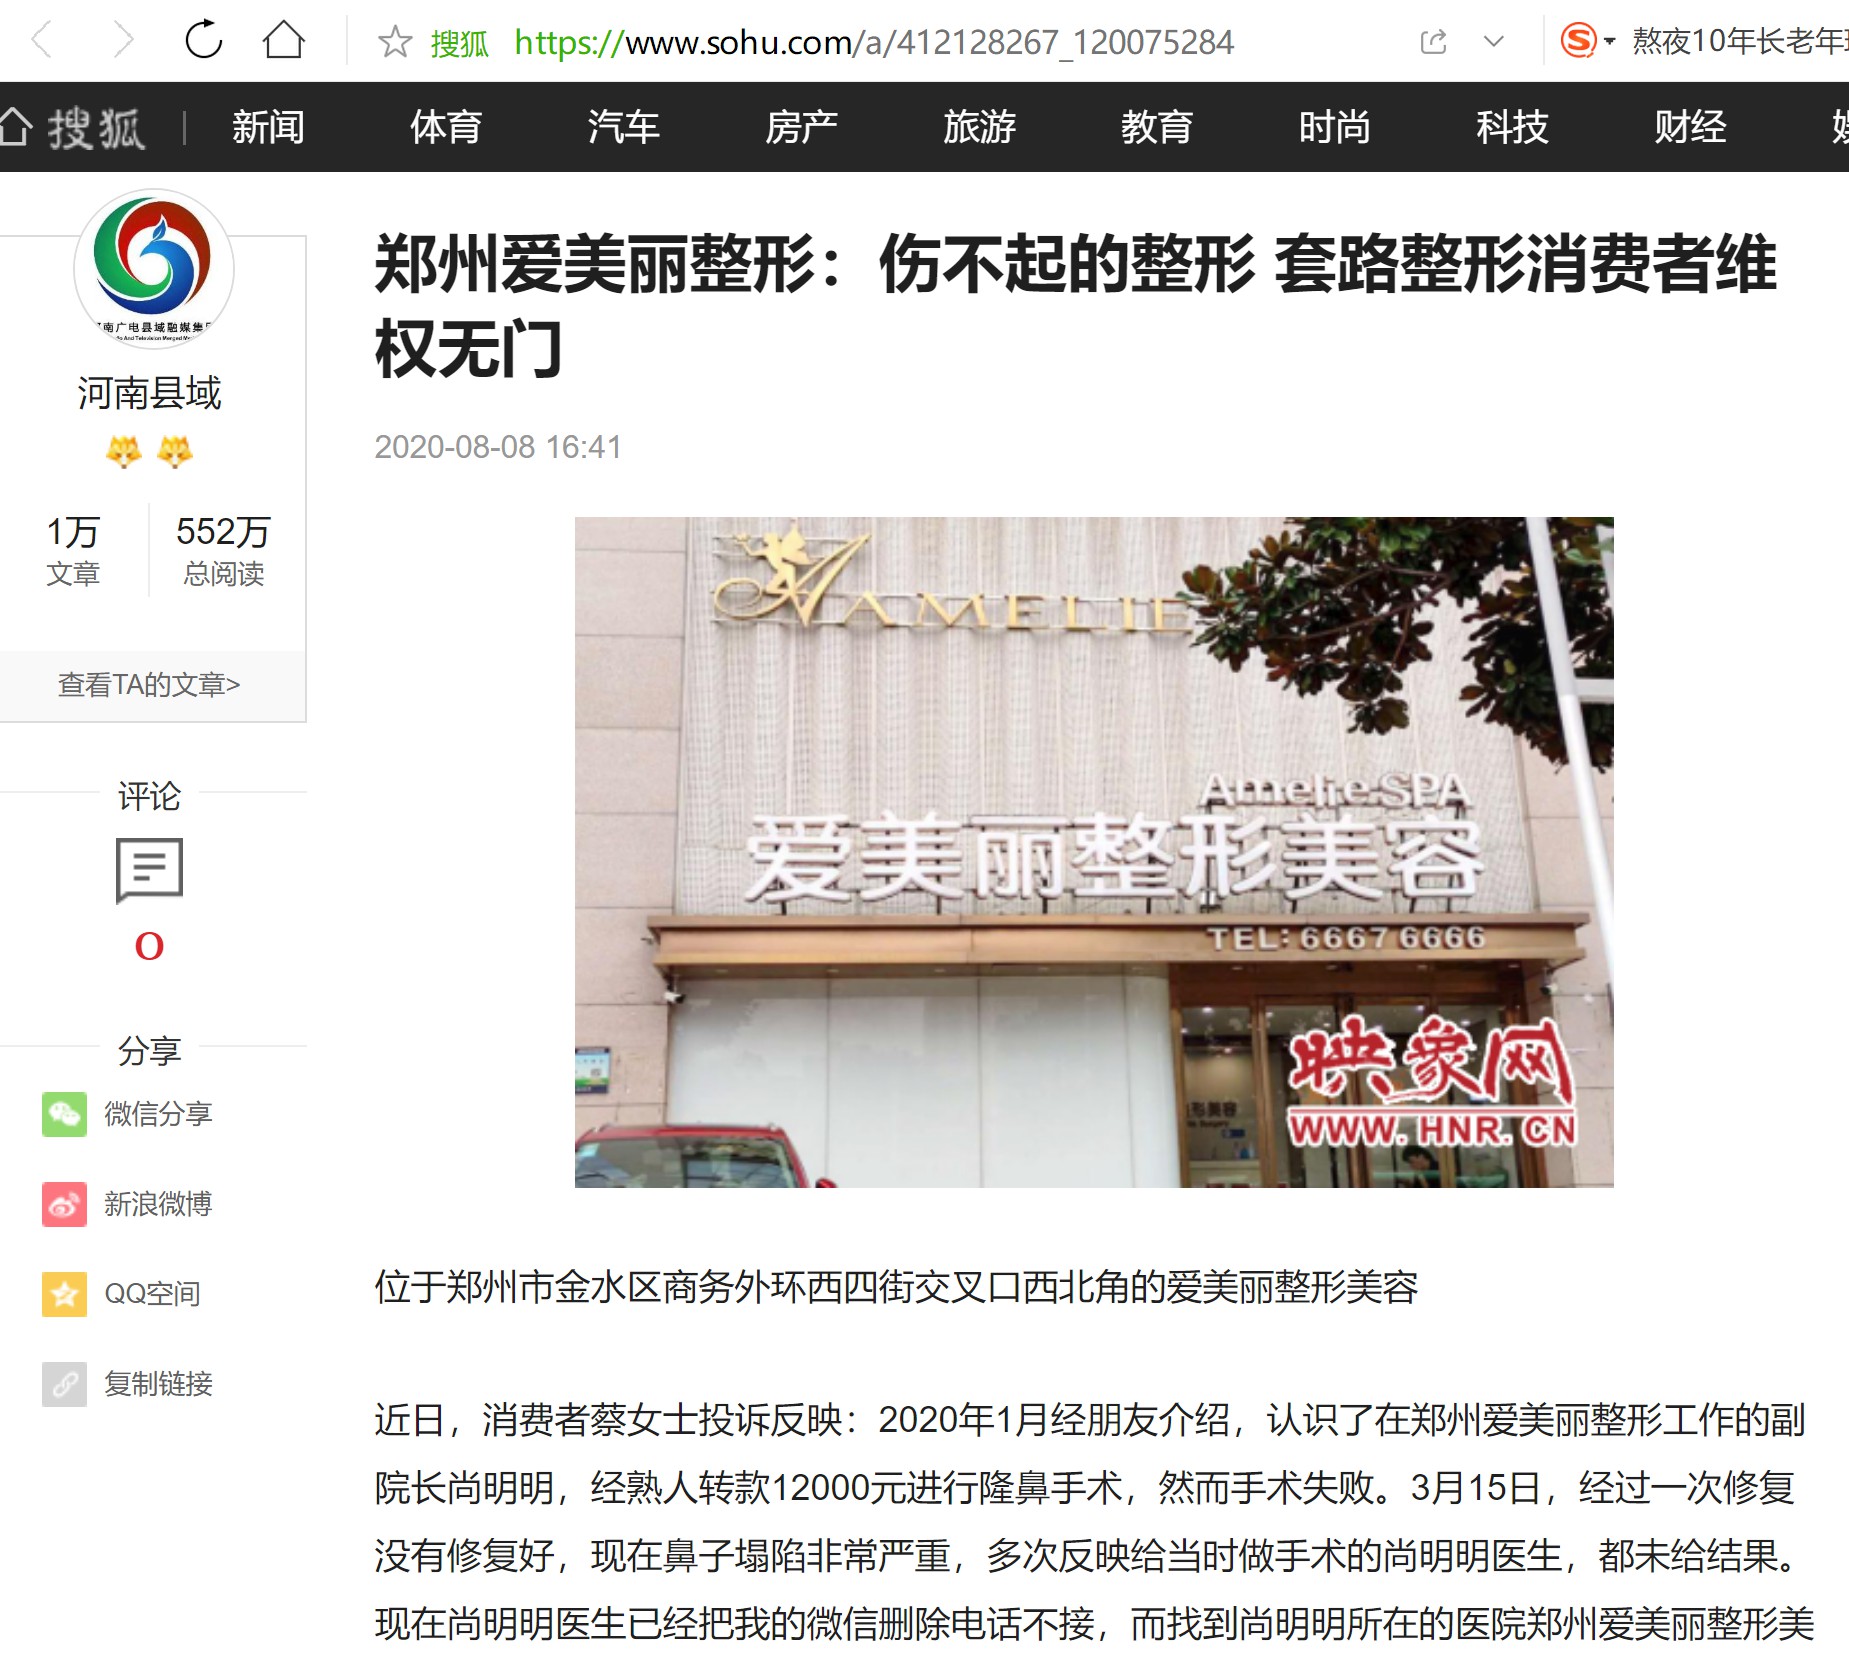The image size is (1849, 1654).
Task: Click the 552万 总阅读 count
Action: [x=223, y=550]
